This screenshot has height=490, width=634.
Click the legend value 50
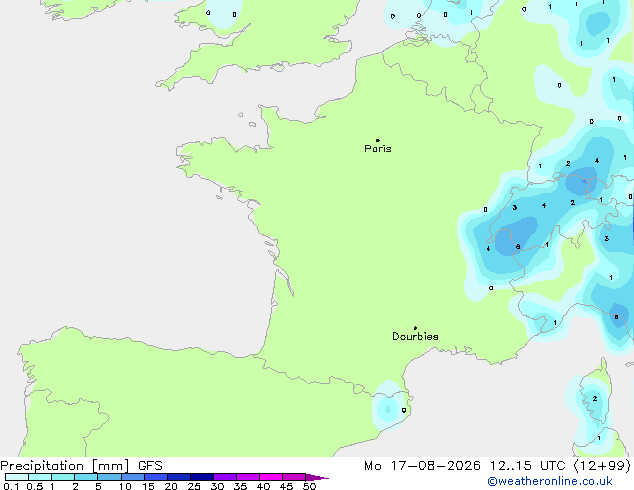coord(309,486)
